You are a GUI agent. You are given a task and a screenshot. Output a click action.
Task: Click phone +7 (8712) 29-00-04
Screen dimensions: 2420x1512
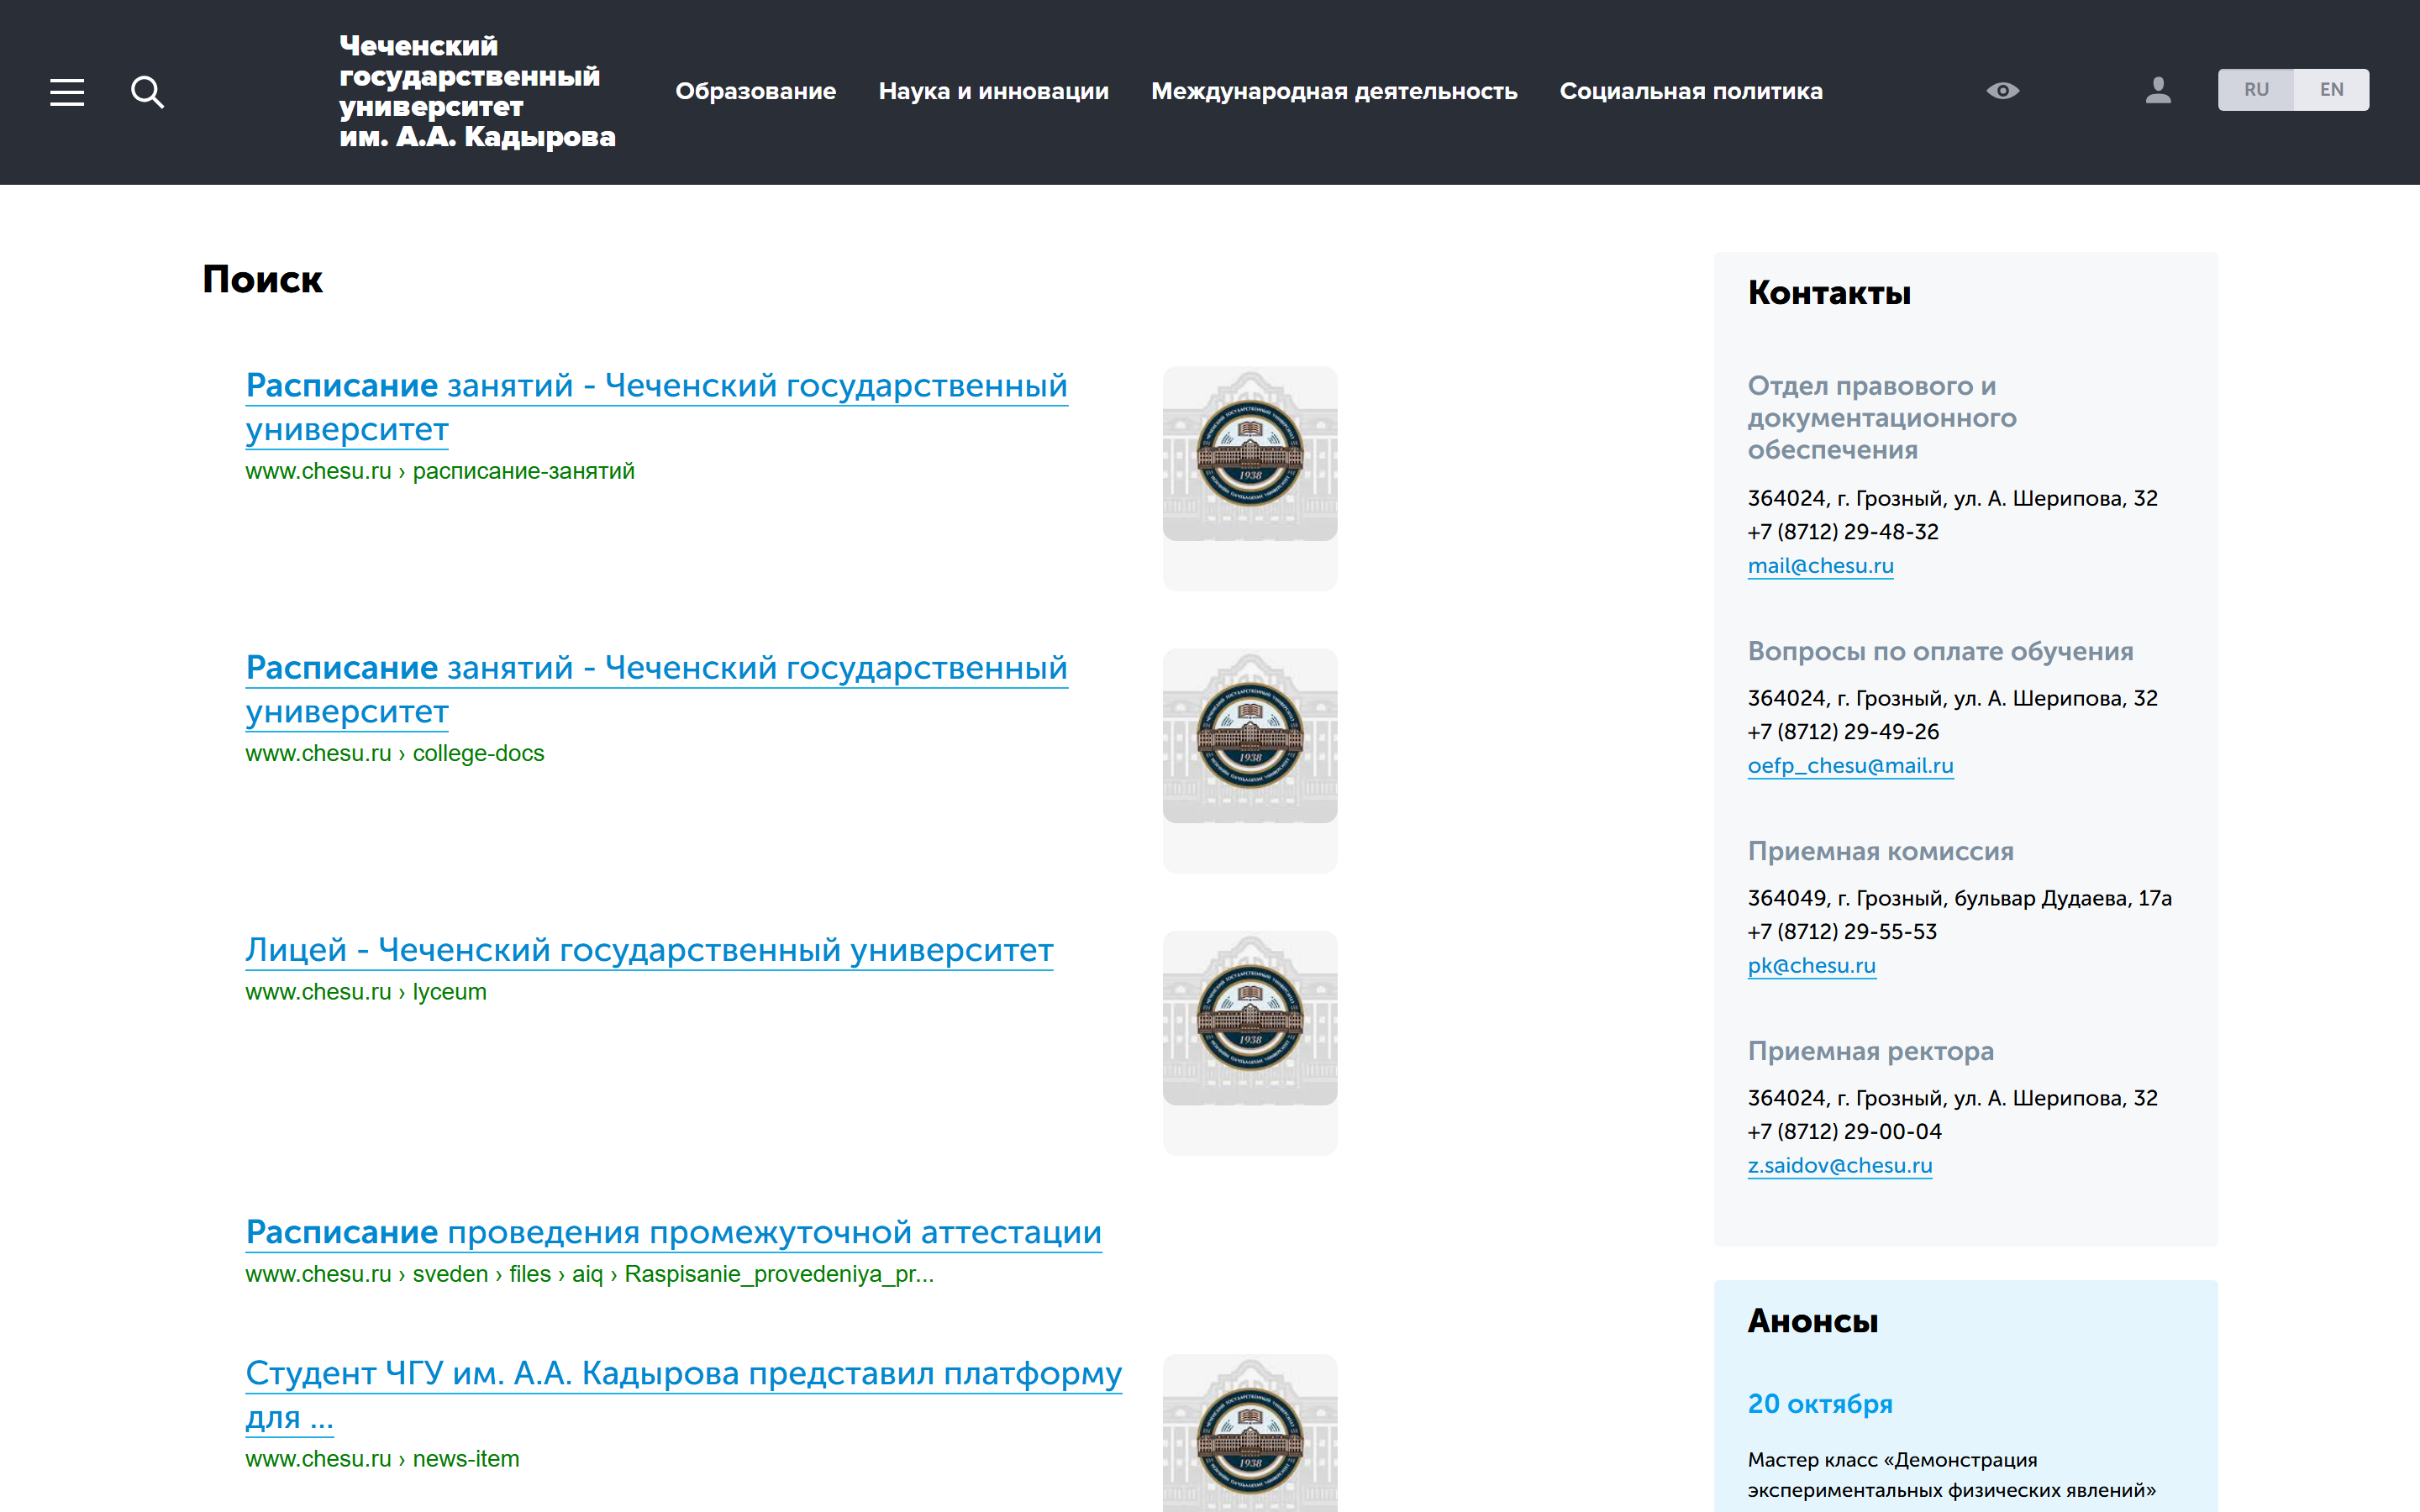(x=1844, y=1132)
